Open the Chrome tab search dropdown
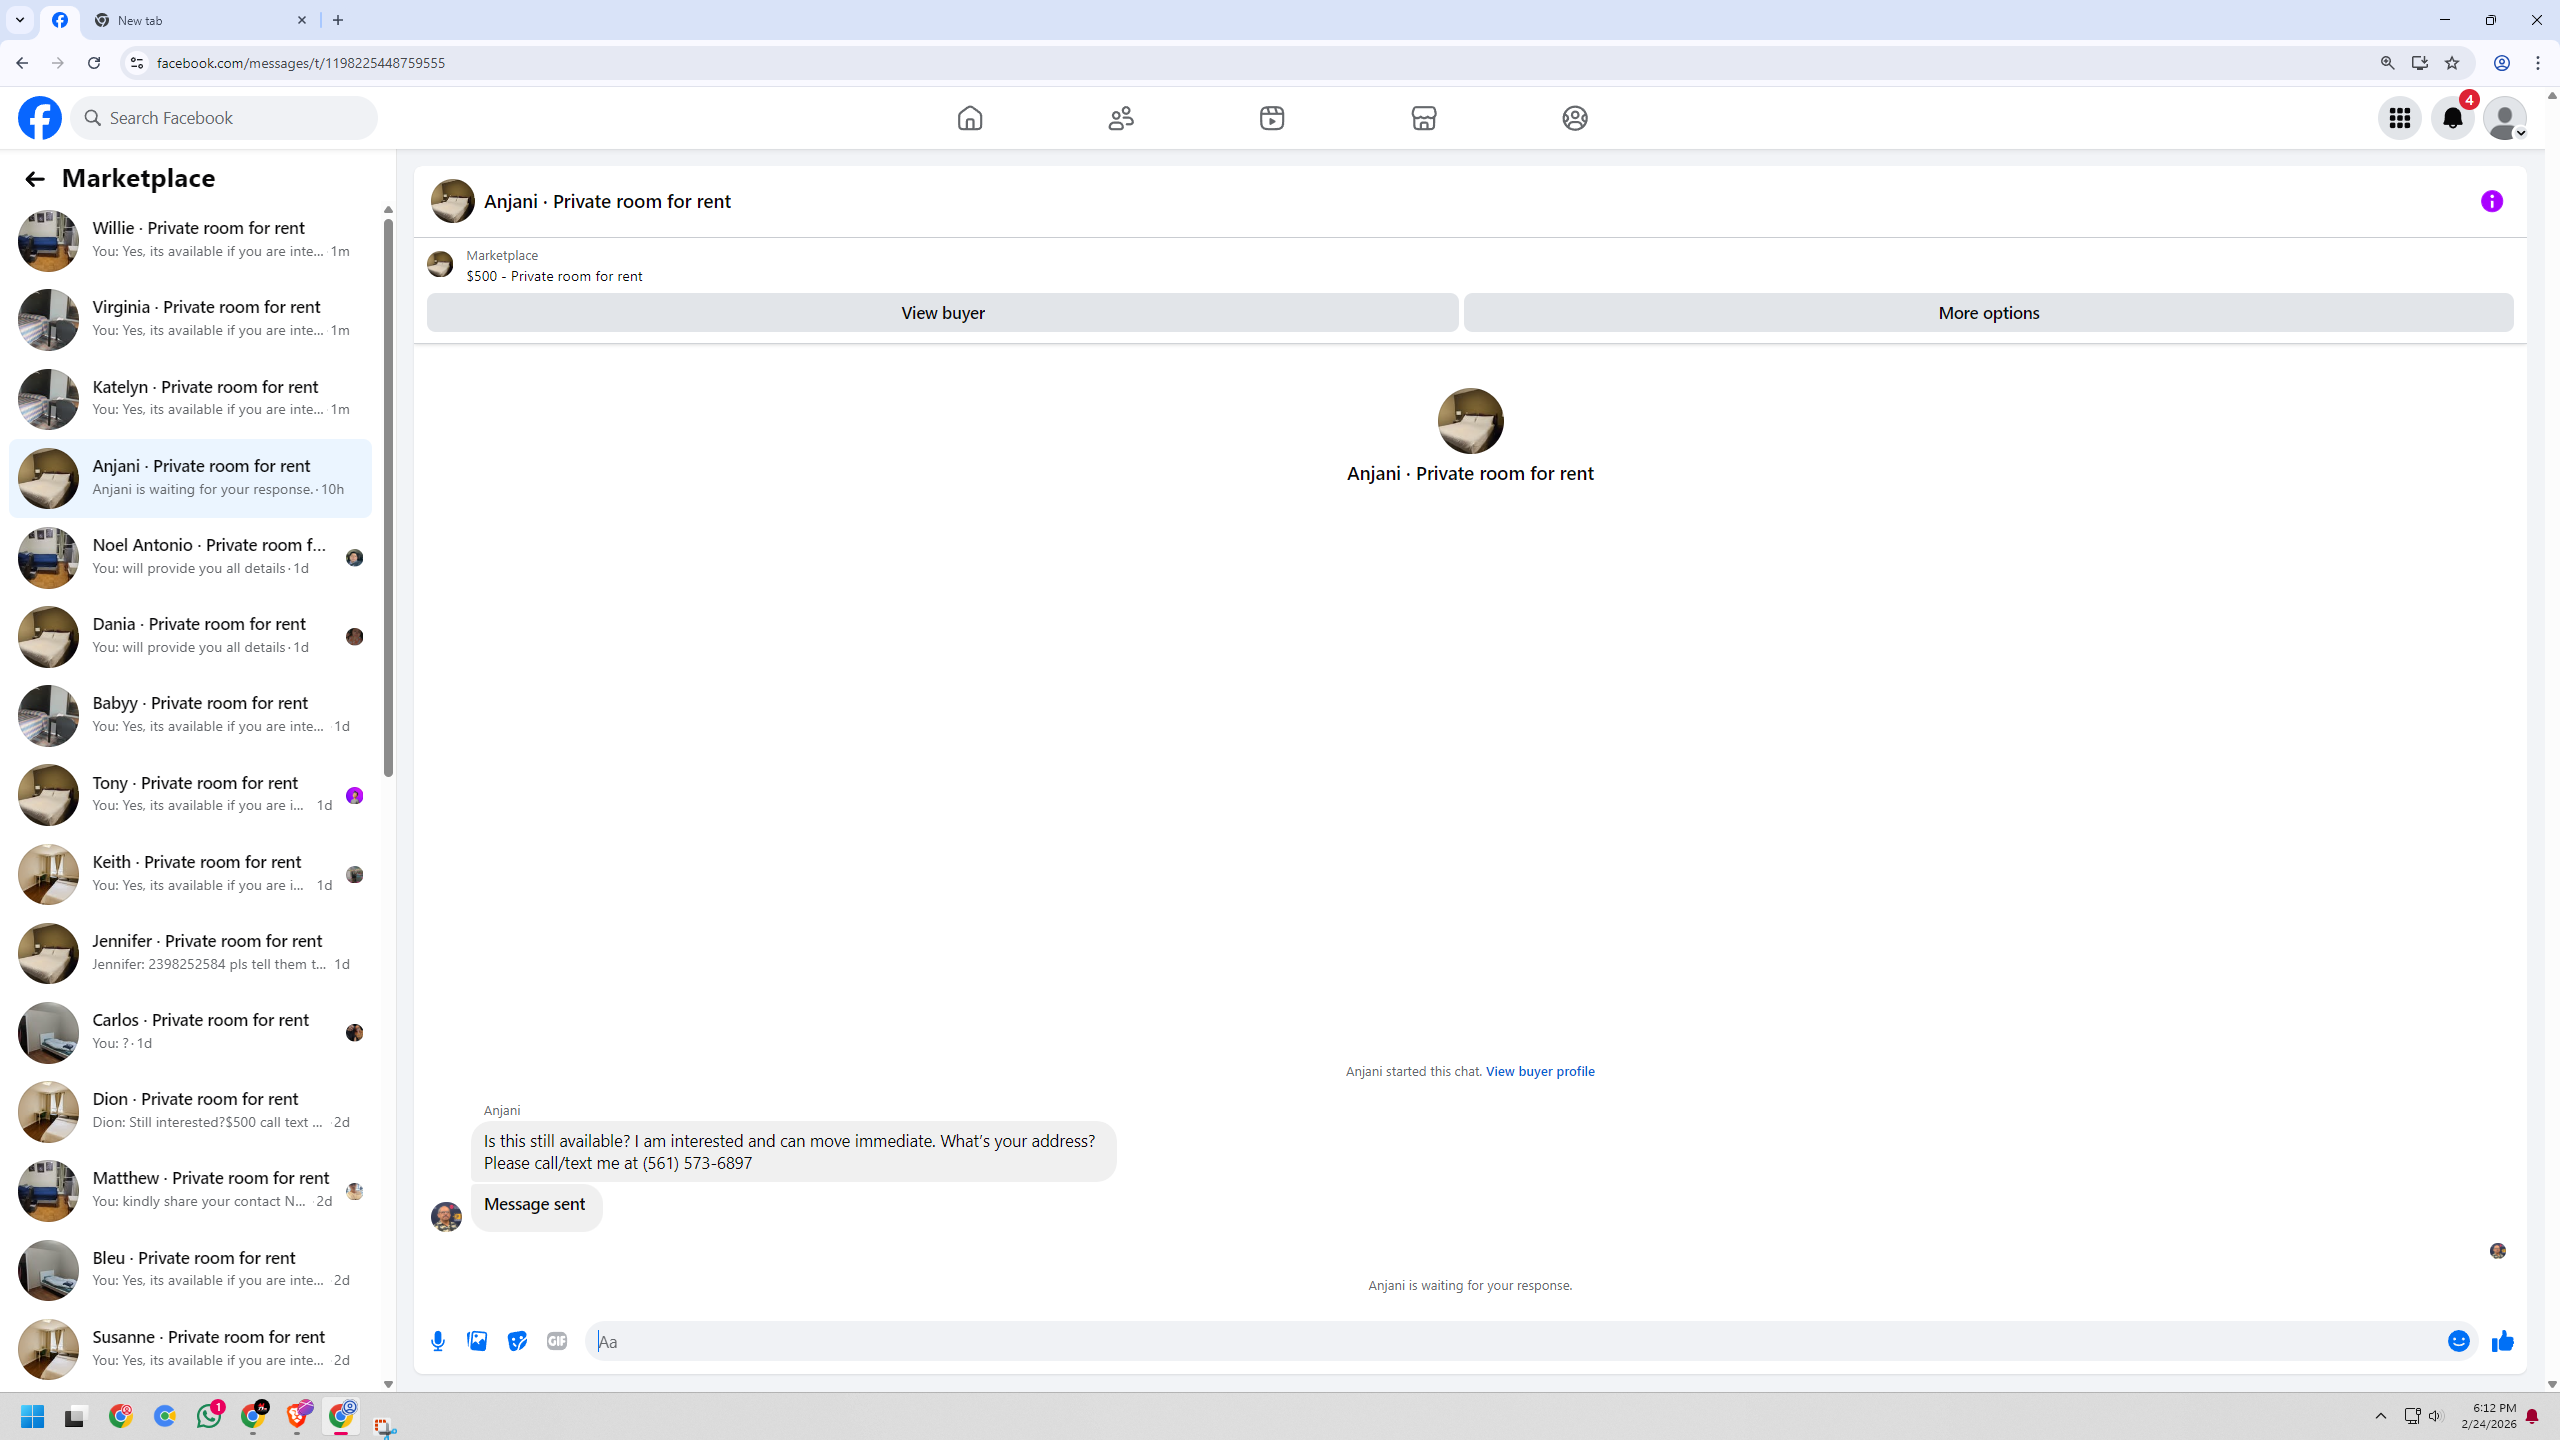This screenshot has height=1440, width=2560. click(19, 20)
